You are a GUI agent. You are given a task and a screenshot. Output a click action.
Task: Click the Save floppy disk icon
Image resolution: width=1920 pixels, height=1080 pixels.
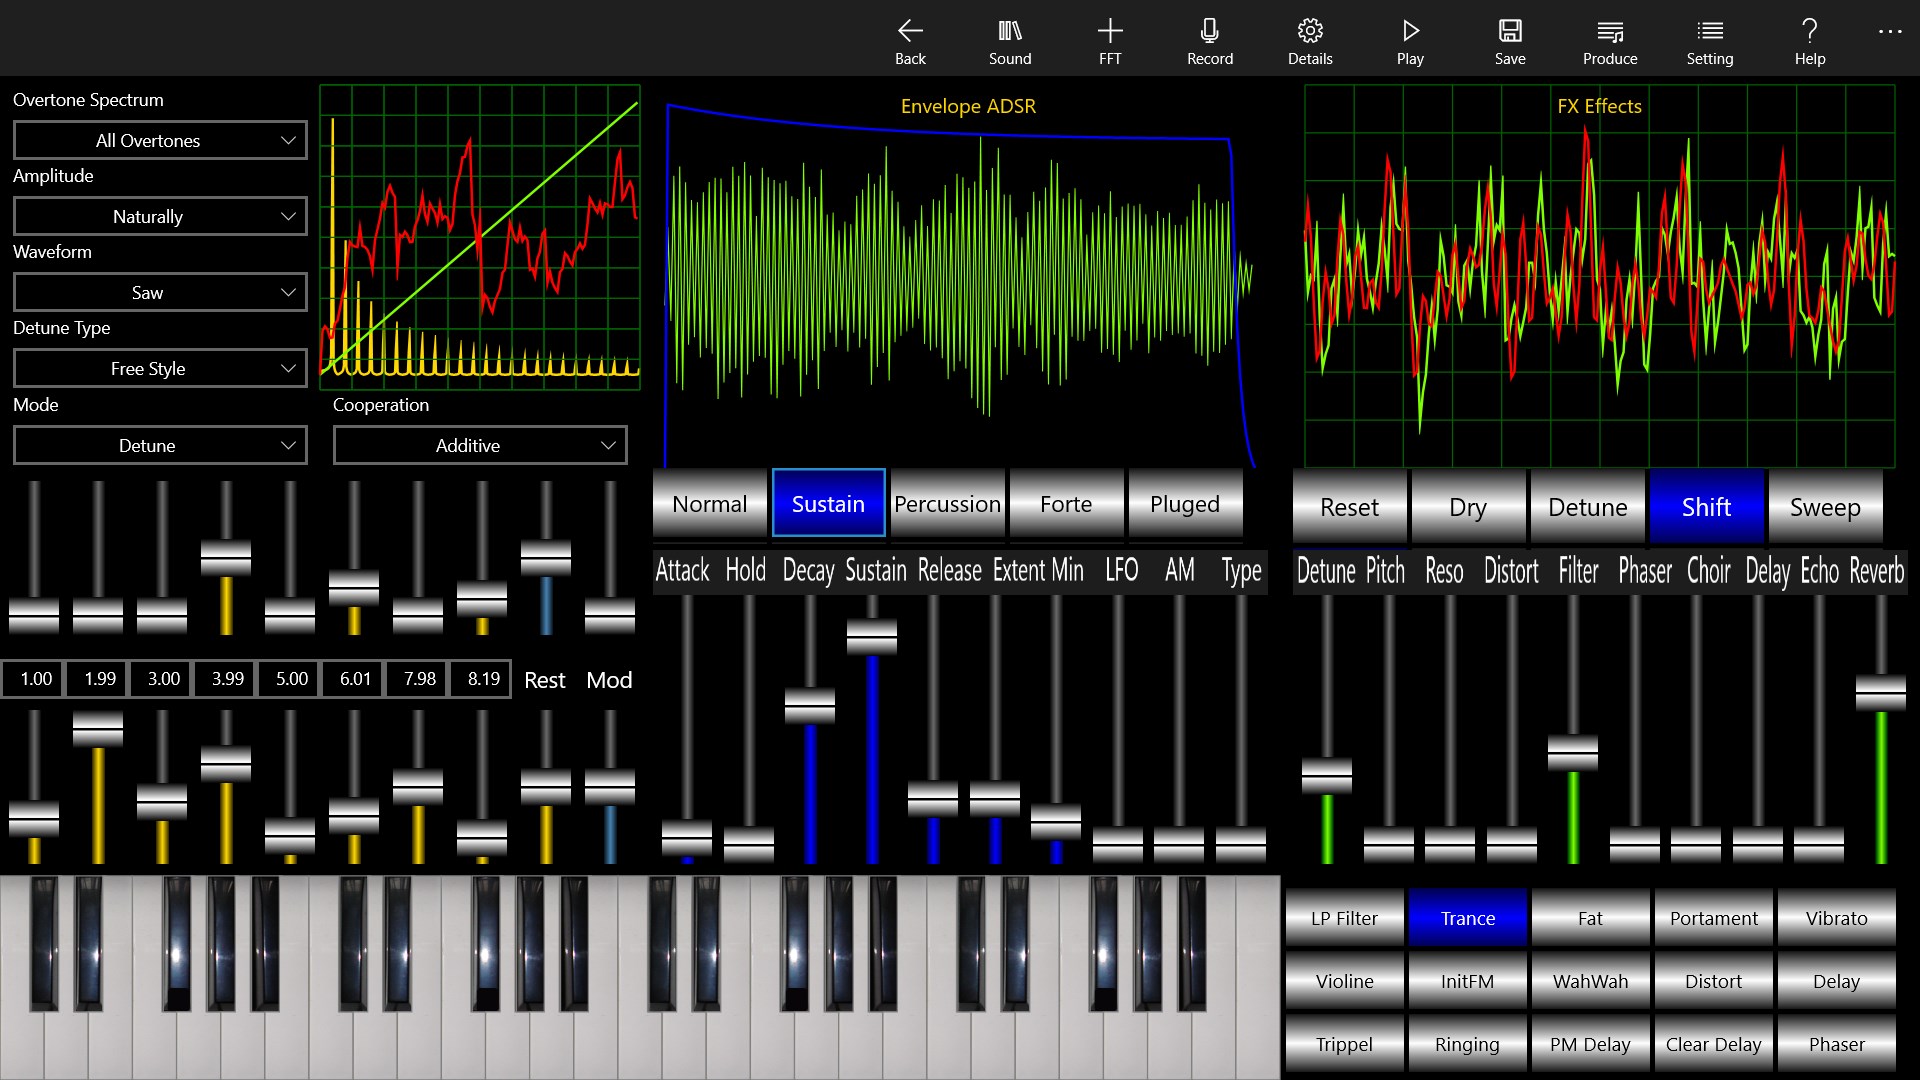[x=1510, y=31]
